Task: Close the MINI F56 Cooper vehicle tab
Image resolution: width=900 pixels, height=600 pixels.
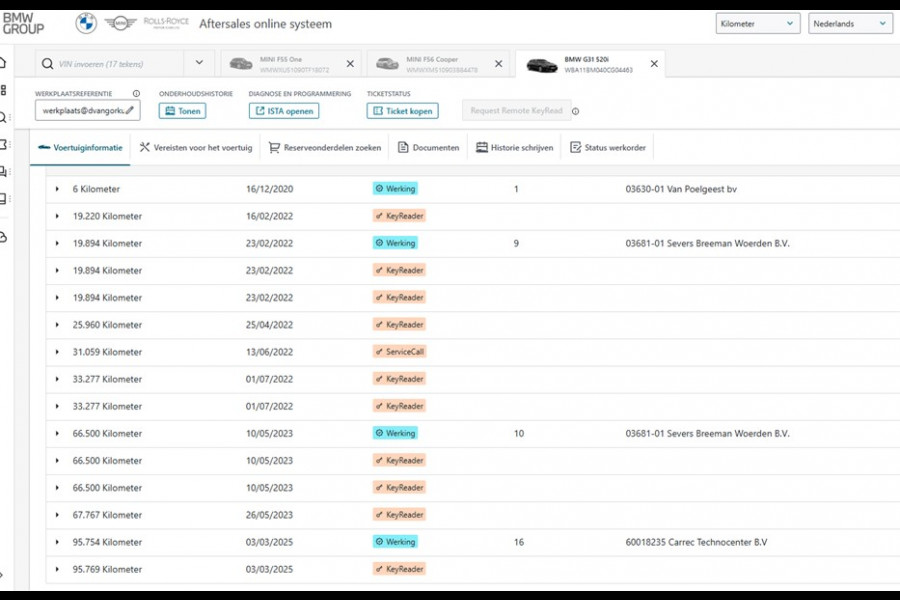Action: coord(498,64)
